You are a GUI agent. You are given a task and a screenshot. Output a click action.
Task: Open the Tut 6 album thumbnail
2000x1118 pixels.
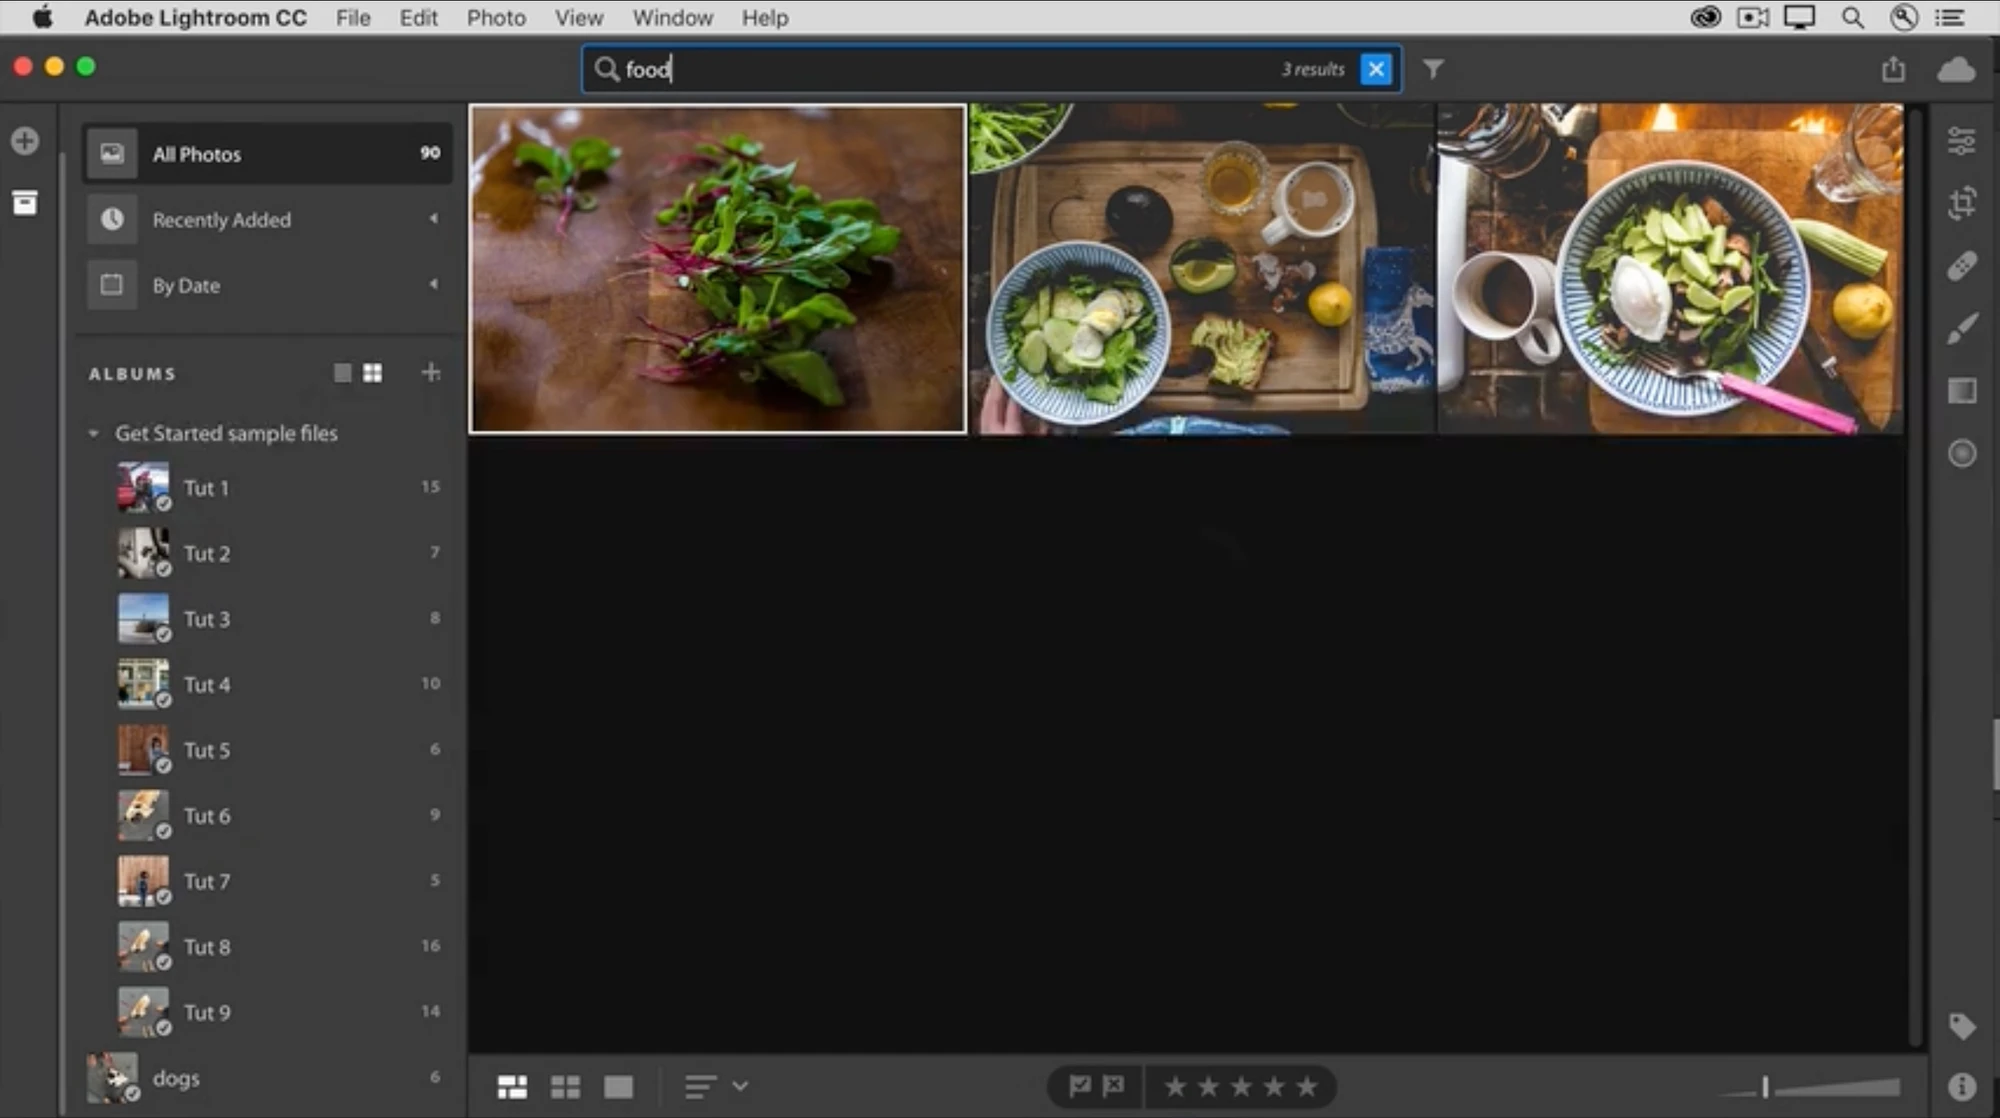(x=141, y=815)
